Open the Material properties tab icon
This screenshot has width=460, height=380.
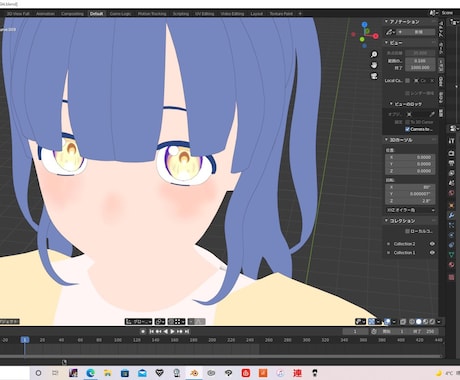coord(451,265)
